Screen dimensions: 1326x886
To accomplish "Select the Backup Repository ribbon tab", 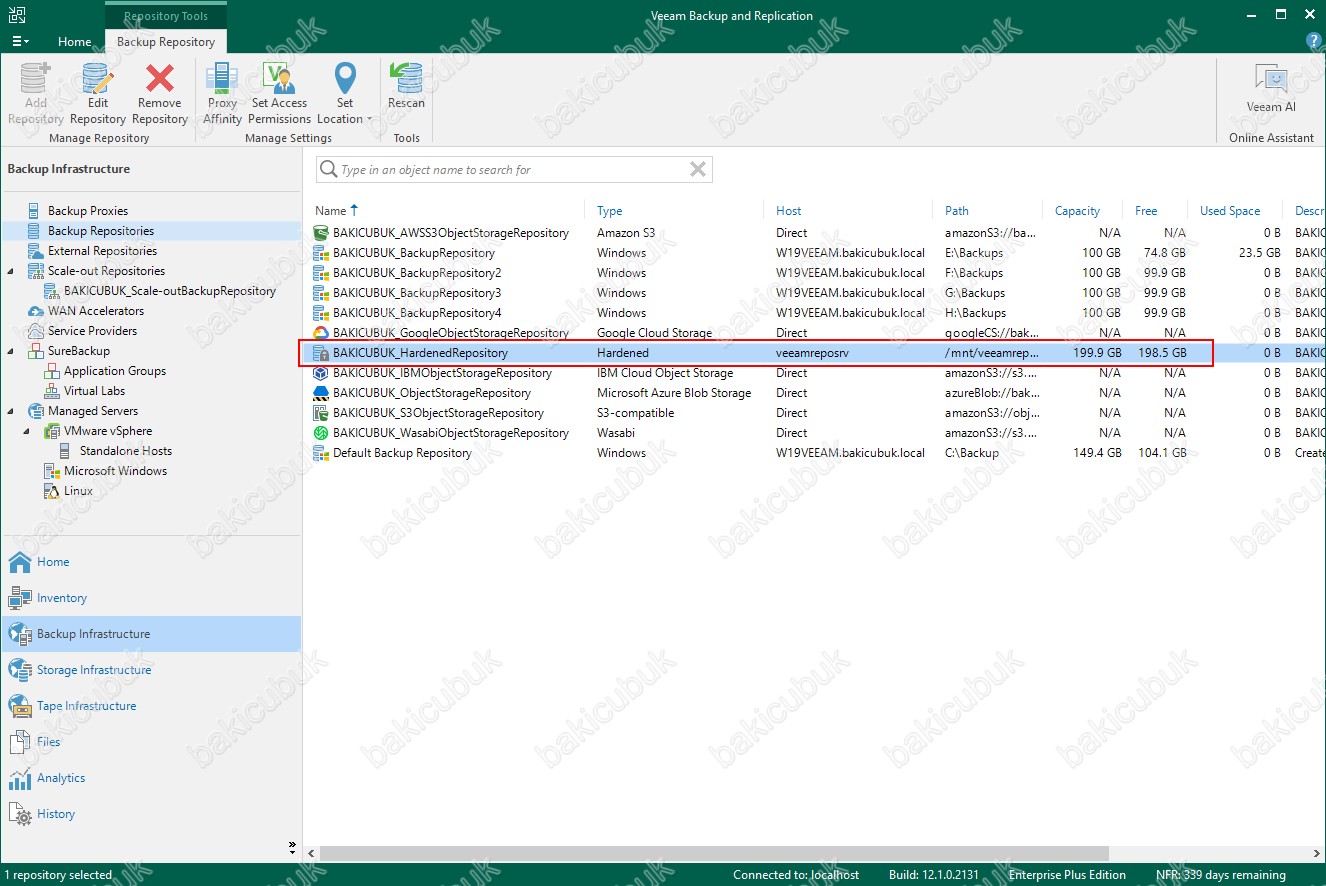I will 166,42.
